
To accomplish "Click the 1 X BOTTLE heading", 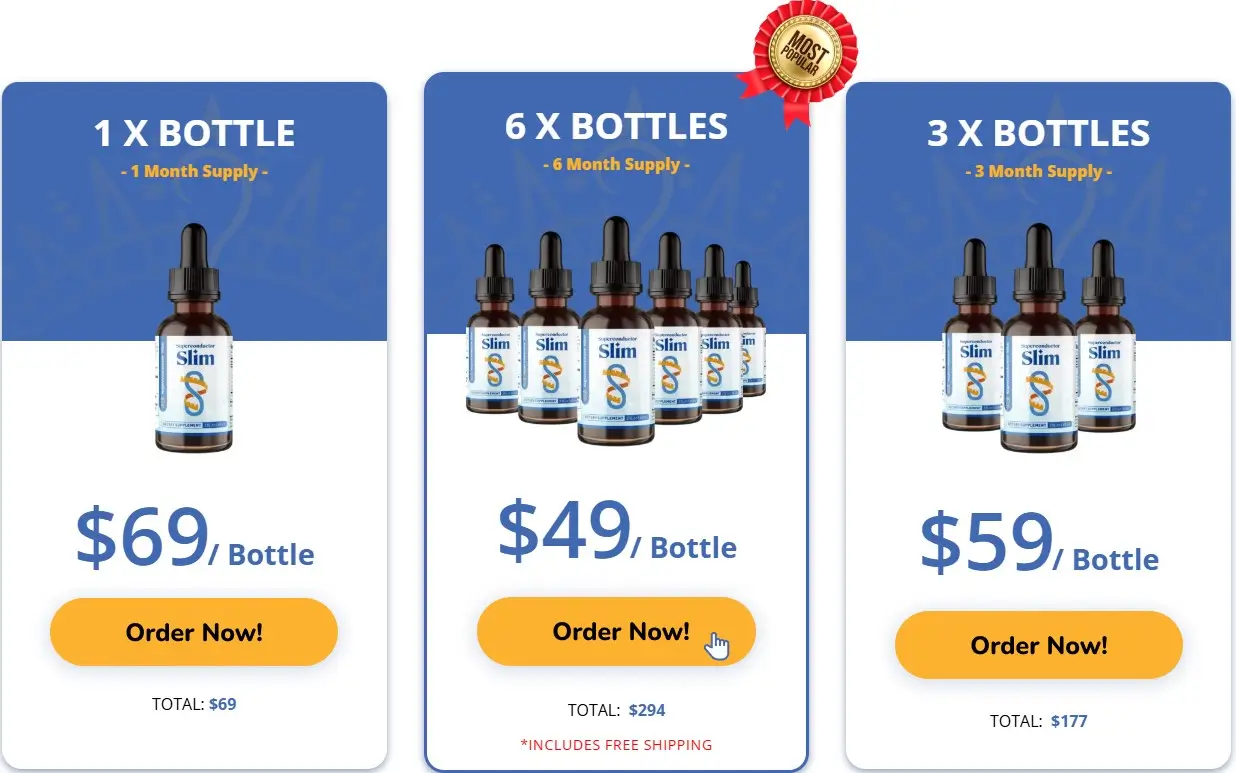I will (194, 134).
